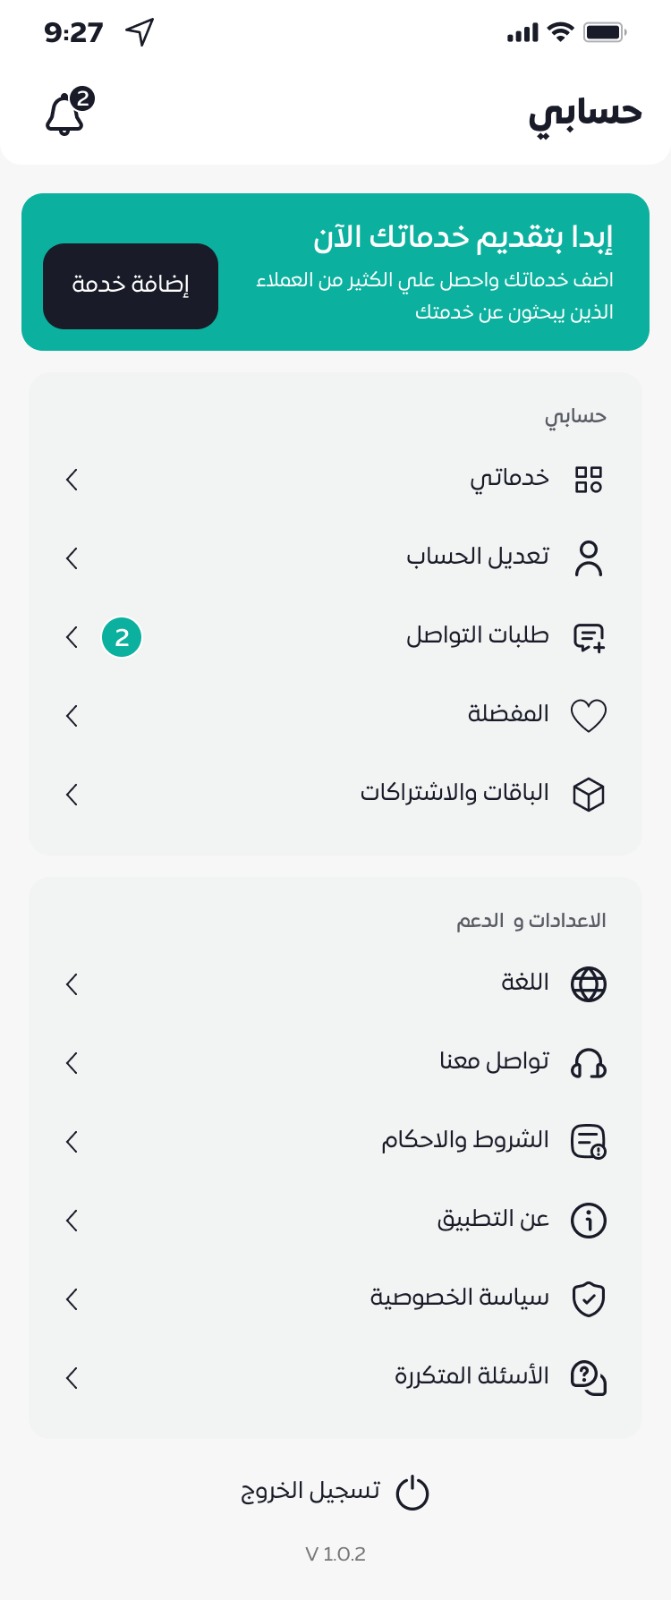Open notifications bell icon

66,113
